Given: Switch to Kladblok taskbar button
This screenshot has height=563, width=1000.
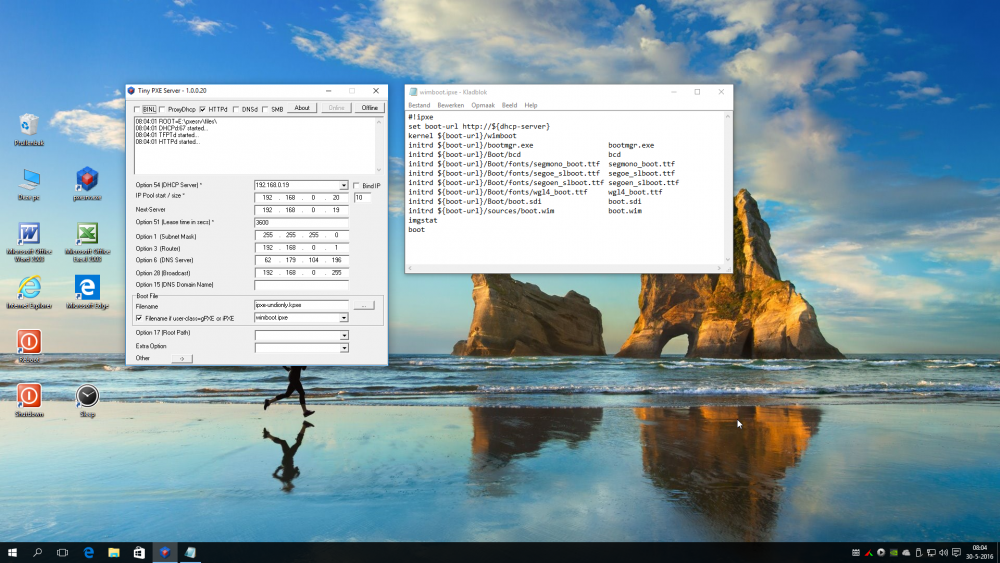Looking at the screenshot, I should 190,552.
